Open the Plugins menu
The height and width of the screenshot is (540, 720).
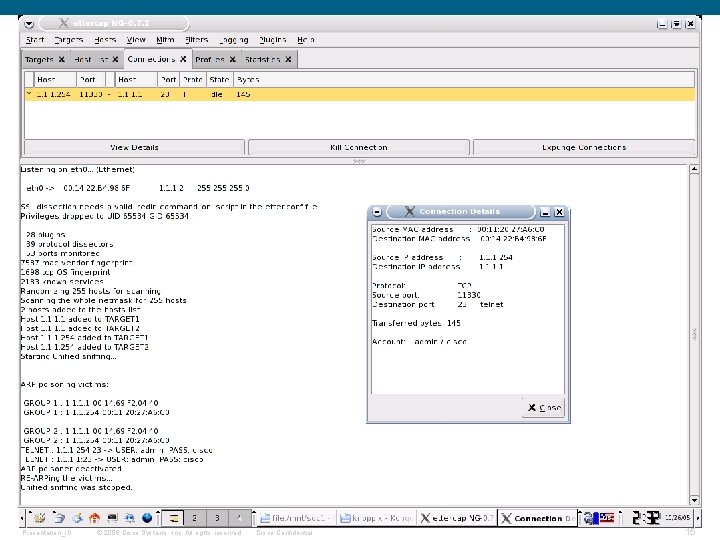(272, 40)
